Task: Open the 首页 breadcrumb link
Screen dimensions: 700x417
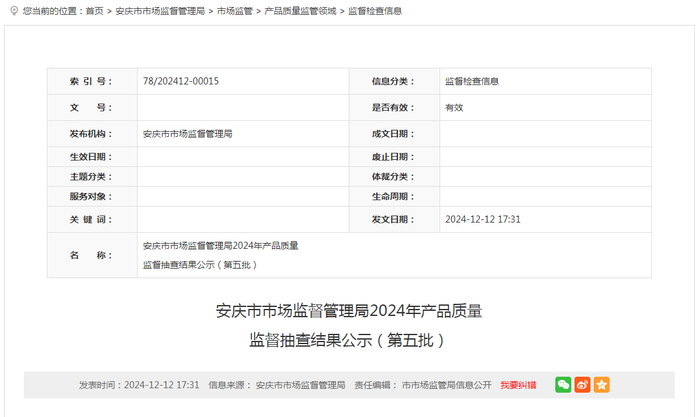Action: [94, 11]
